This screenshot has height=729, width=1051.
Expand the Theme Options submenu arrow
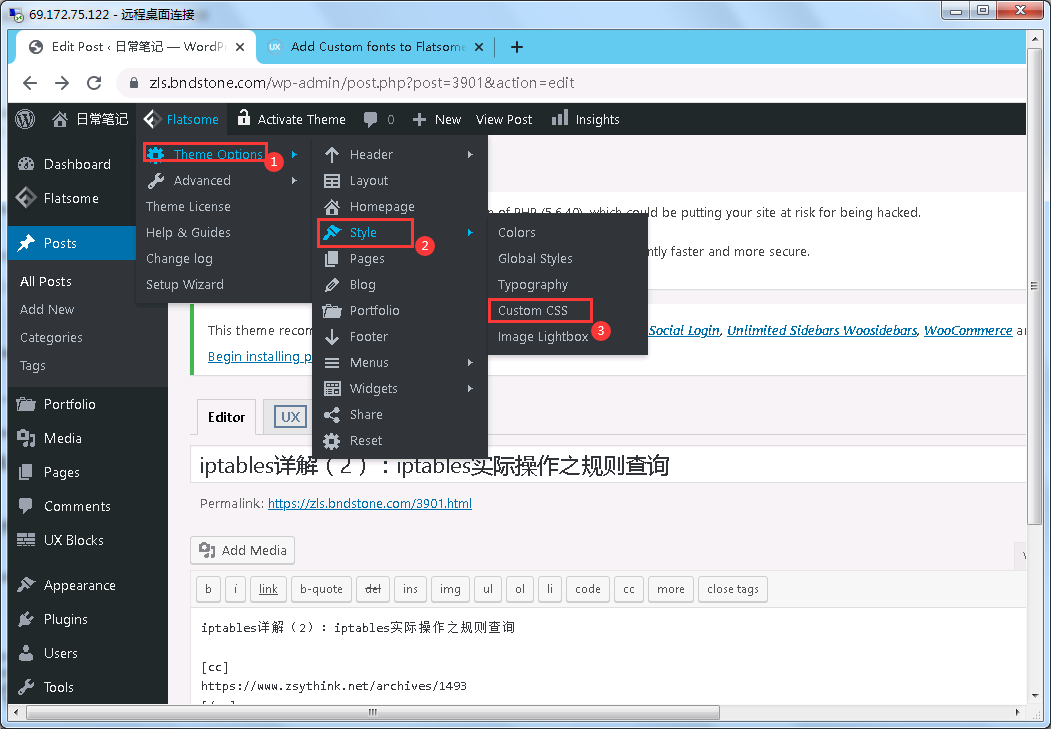coord(294,155)
